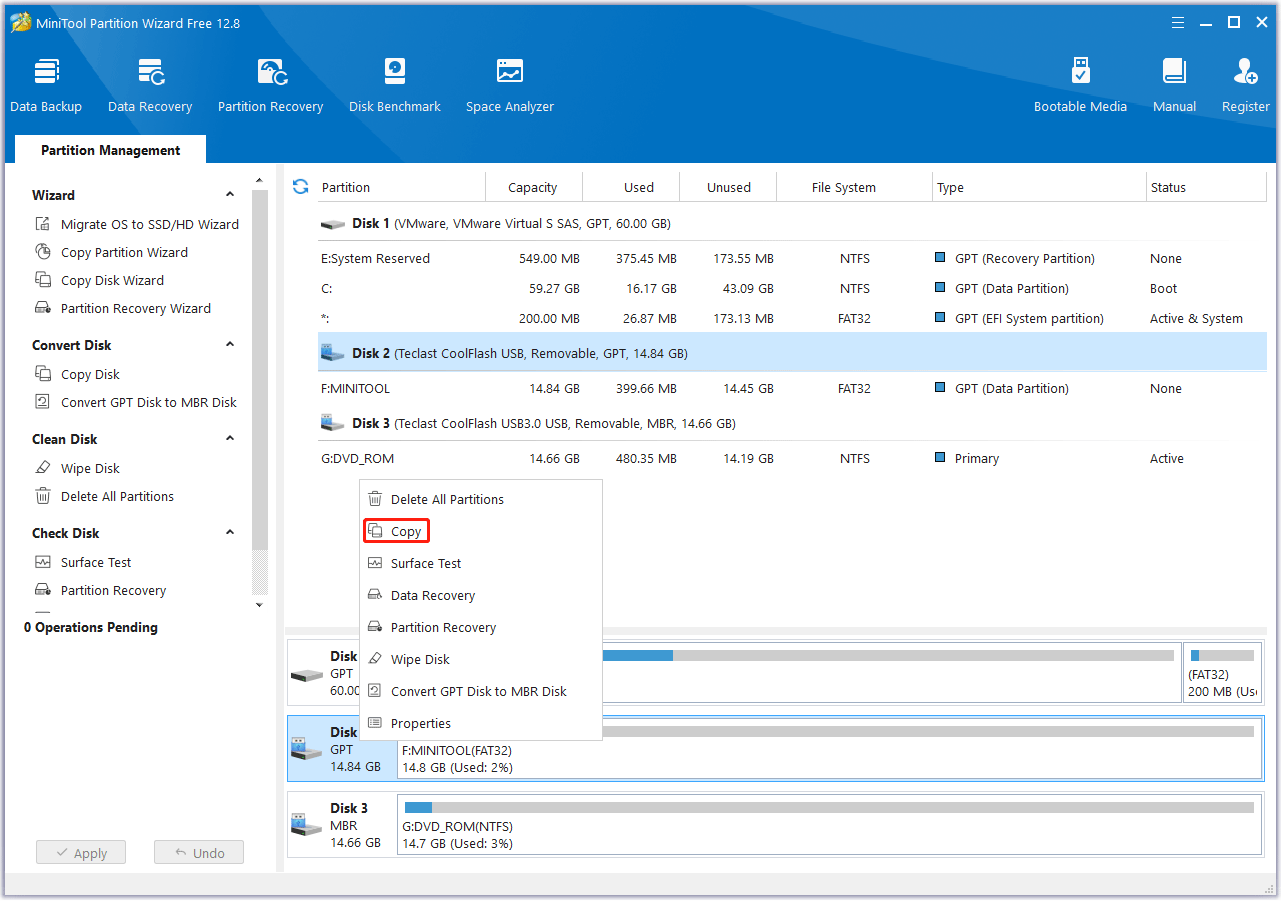1281x901 pixels.
Task: Click the Register icon
Action: (1245, 84)
